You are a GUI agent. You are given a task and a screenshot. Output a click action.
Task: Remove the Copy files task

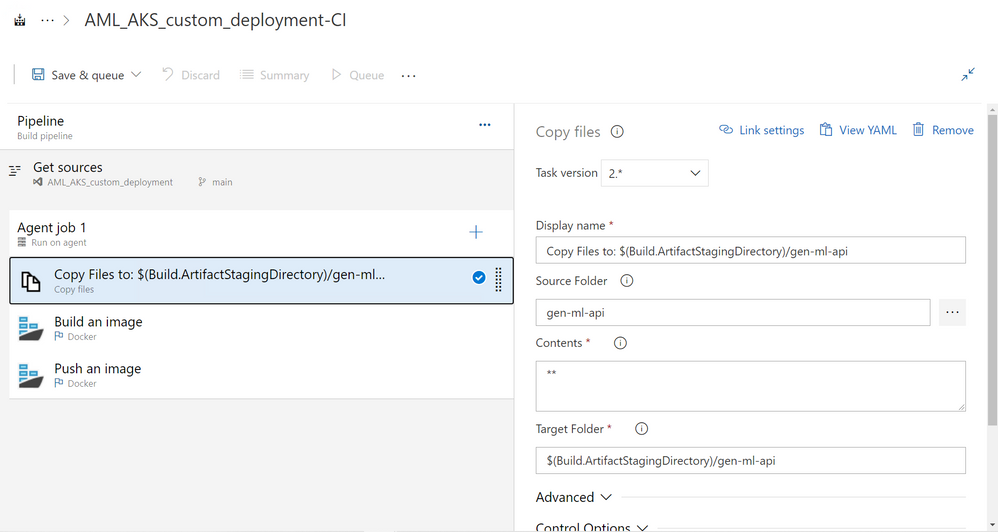943,130
